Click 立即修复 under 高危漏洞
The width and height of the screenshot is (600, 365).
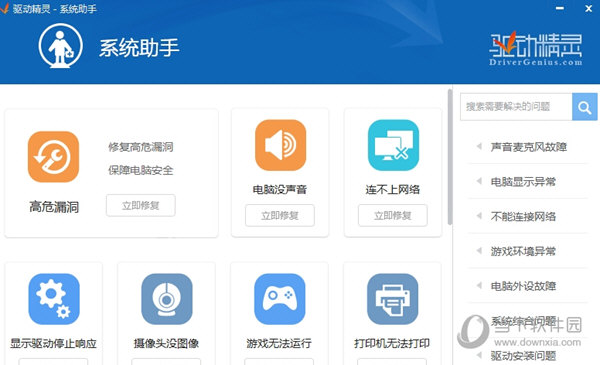click(141, 205)
